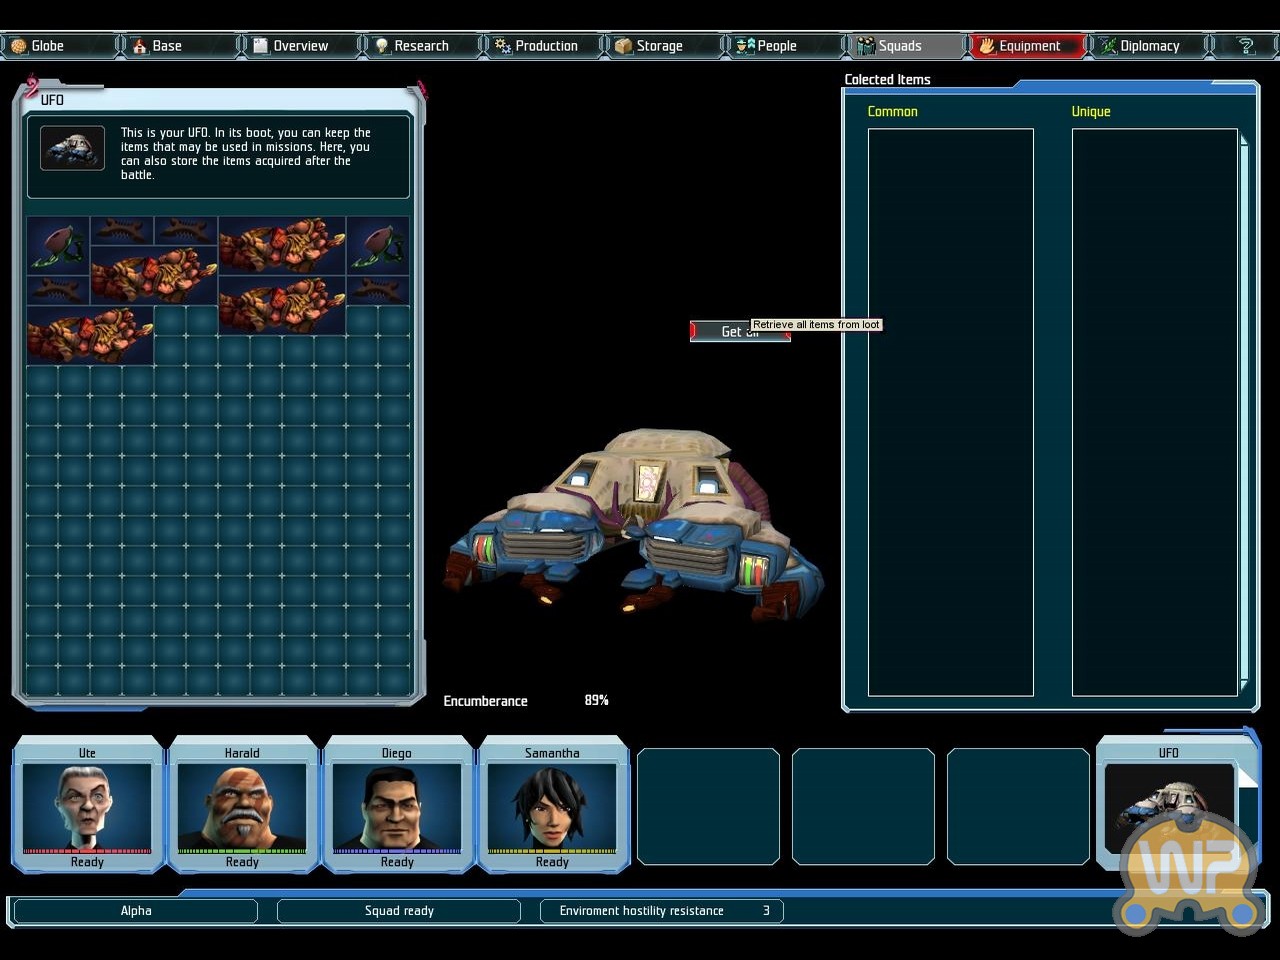Click the Squad ready button
1280x960 pixels.
(x=399, y=911)
